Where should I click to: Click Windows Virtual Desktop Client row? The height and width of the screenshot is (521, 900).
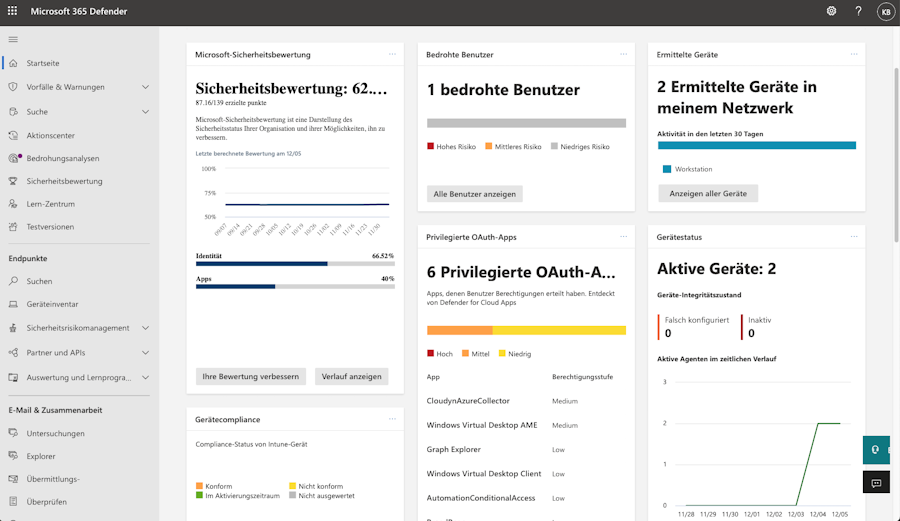point(526,474)
